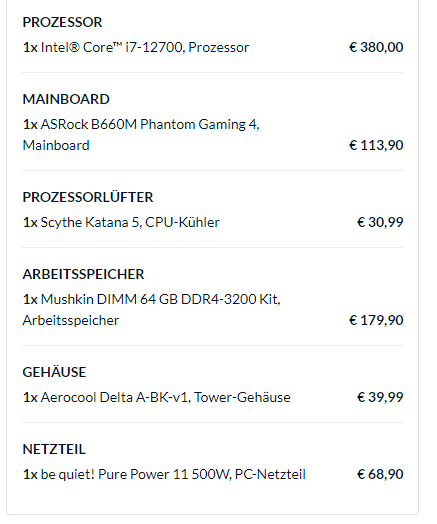Select the PROZESSOR category heading
The width and height of the screenshot is (437, 524).
pos(62,22)
